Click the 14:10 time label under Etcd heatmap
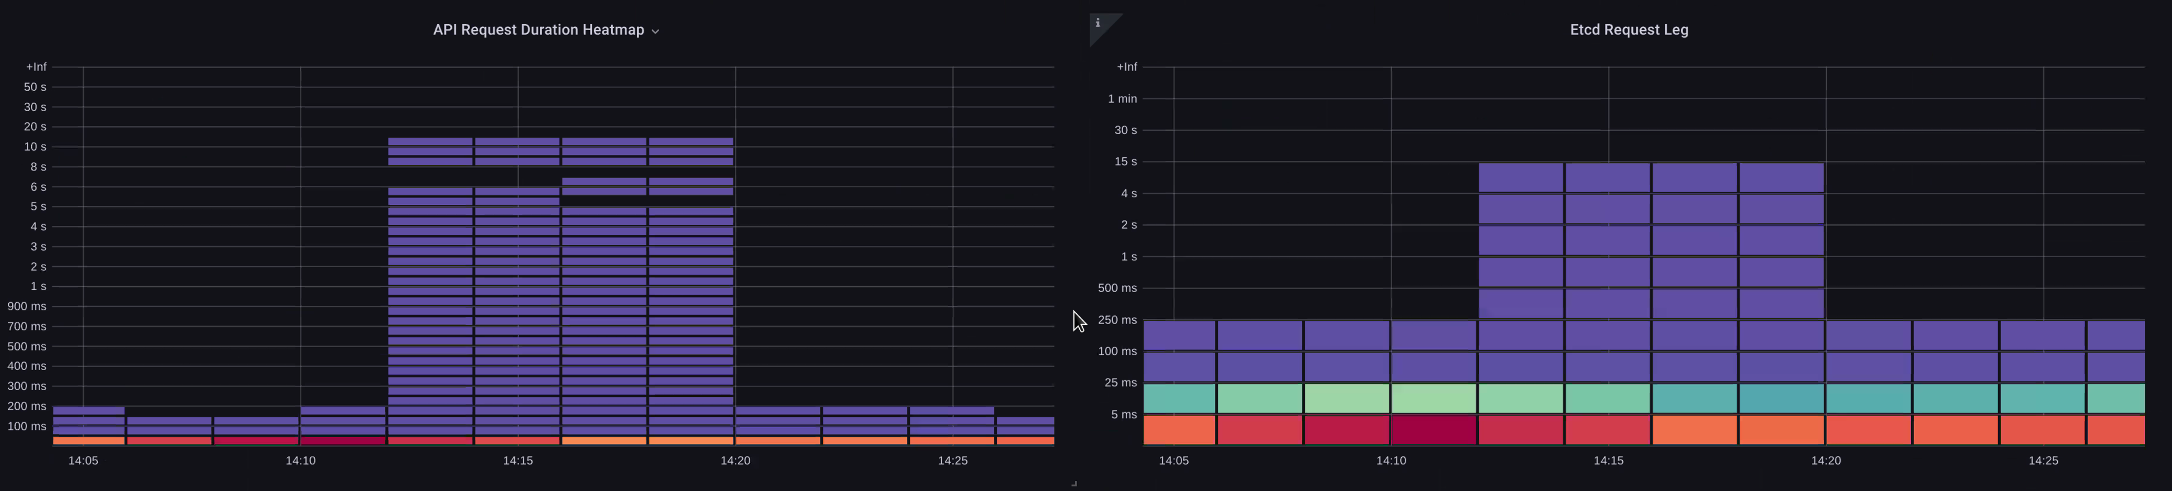The width and height of the screenshot is (2172, 491). pyautogui.click(x=1391, y=461)
